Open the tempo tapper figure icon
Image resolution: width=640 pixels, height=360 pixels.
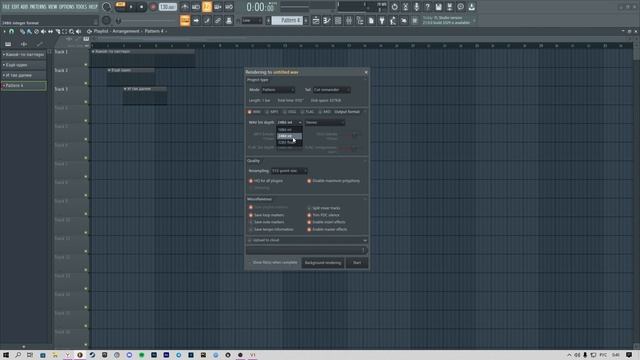(x=393, y=20)
